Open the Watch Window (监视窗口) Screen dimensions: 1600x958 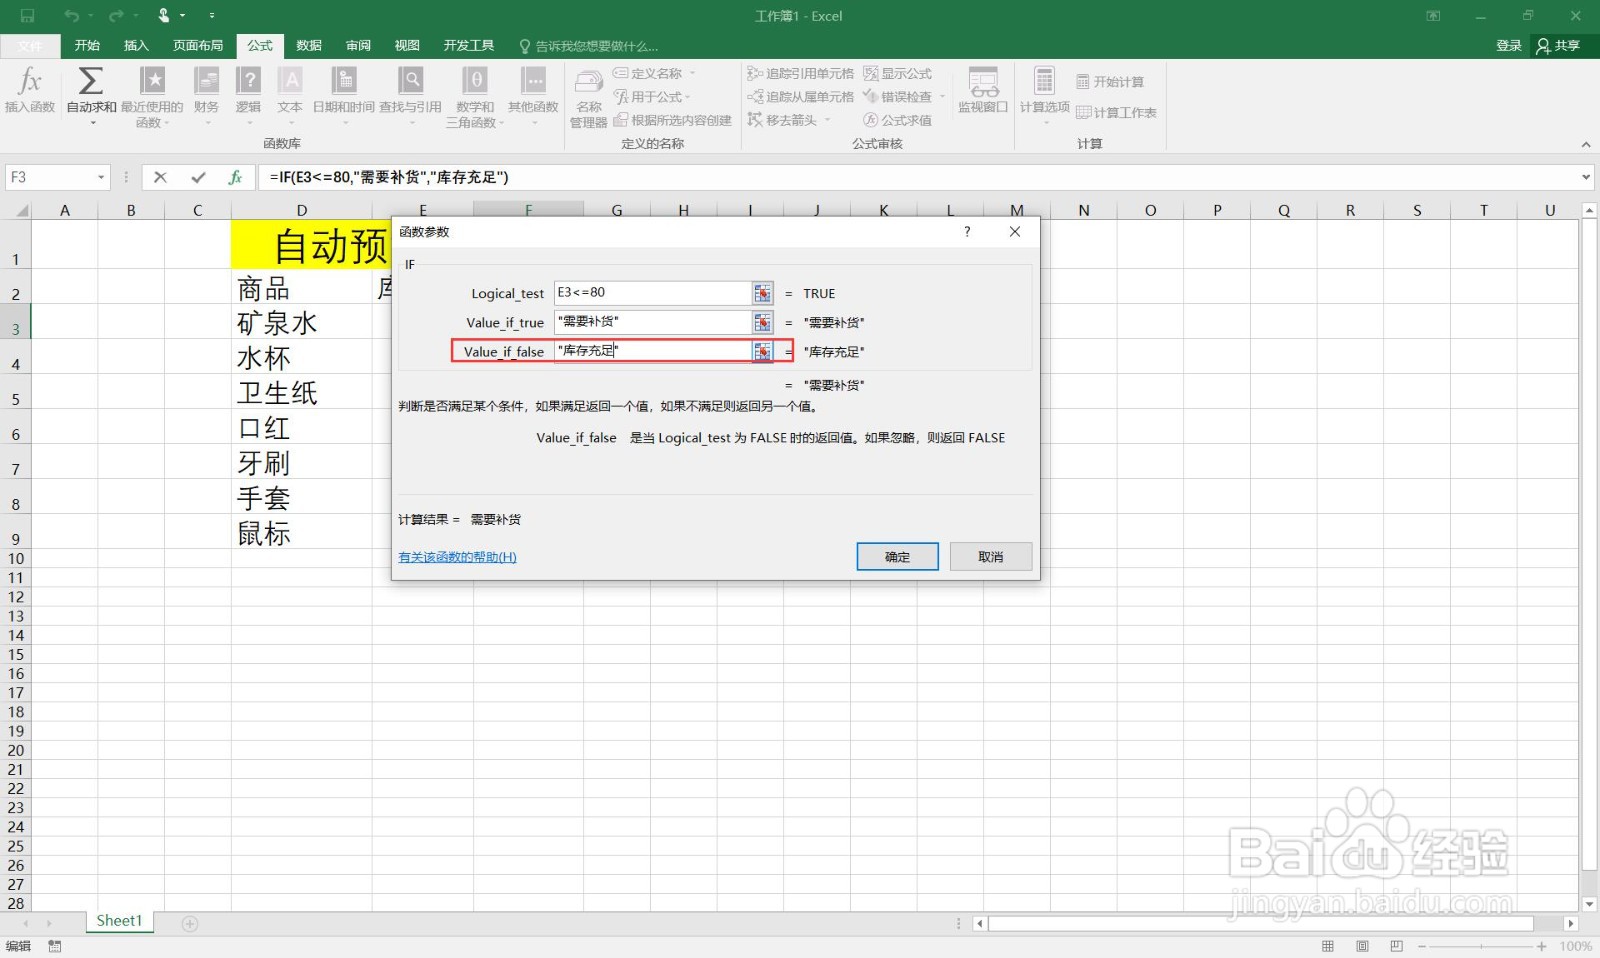tap(983, 90)
